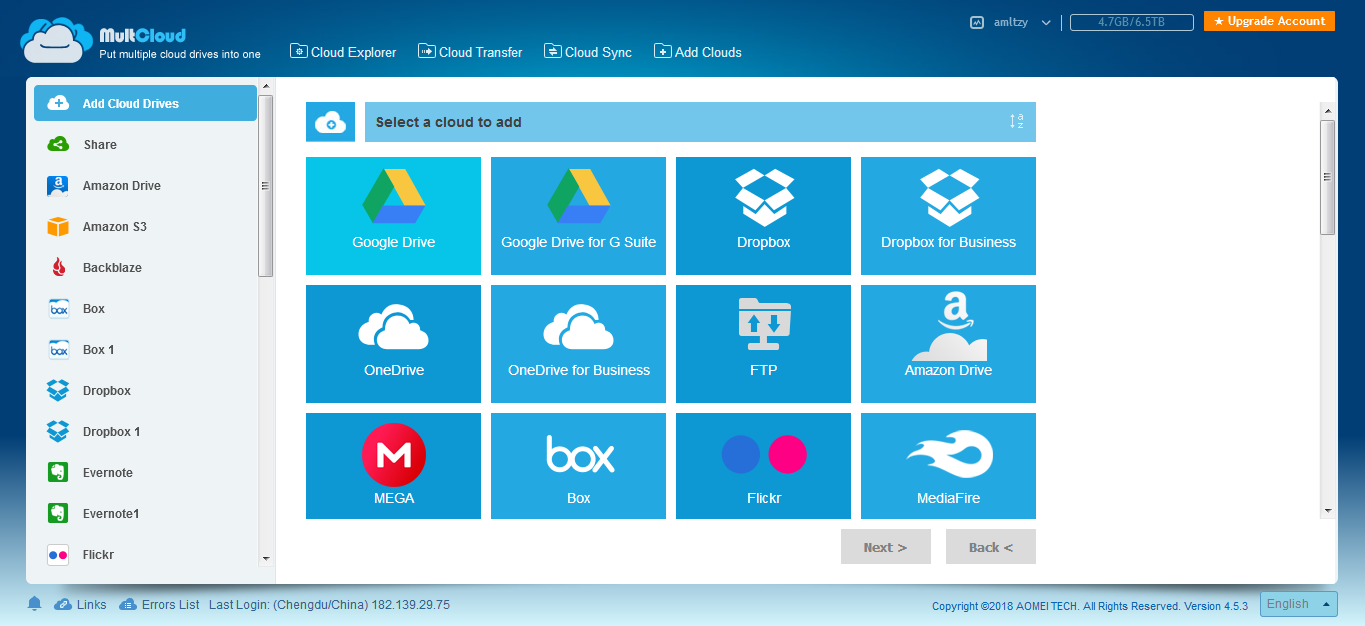Open the English language dropdown
This screenshot has height=626, width=1365.
click(1298, 604)
